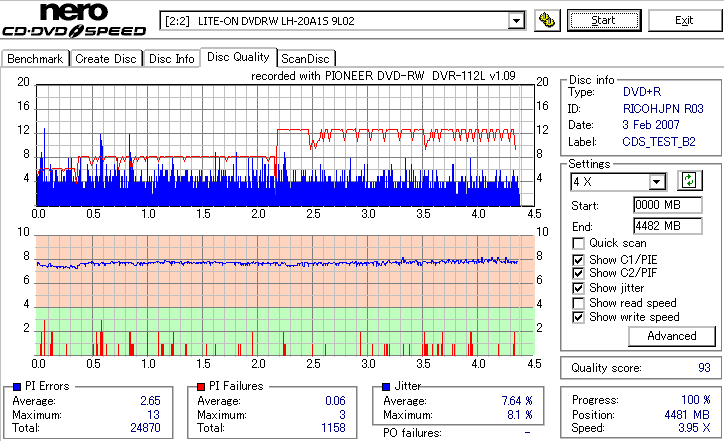Image resolution: width=724 pixels, height=441 pixels.
Task: Click the Start 0000 MB input field
Action: click(668, 205)
